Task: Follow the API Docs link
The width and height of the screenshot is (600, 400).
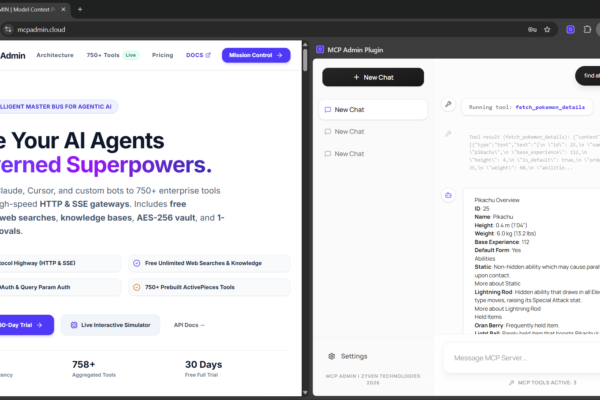Action: point(189,325)
